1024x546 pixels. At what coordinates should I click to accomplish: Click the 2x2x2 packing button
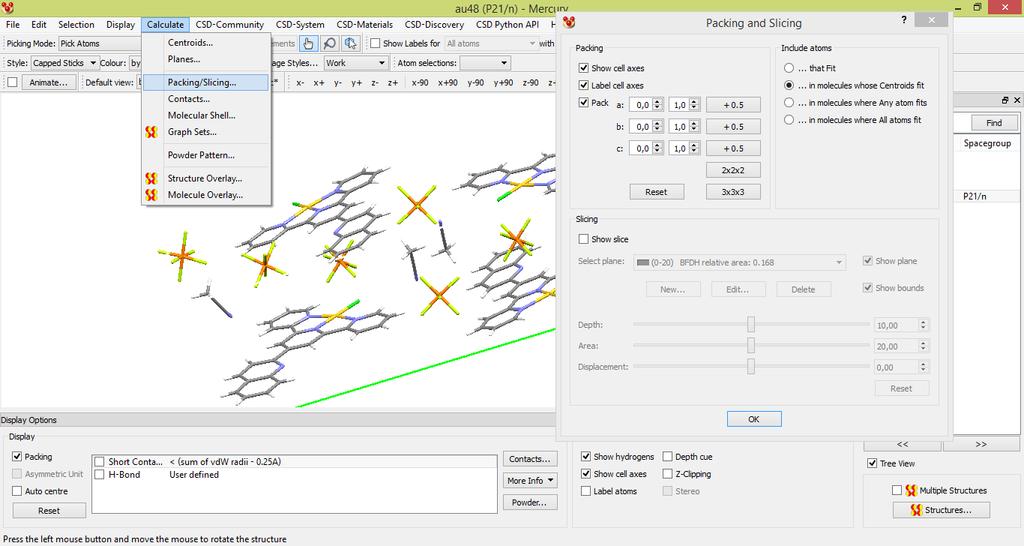(733, 170)
